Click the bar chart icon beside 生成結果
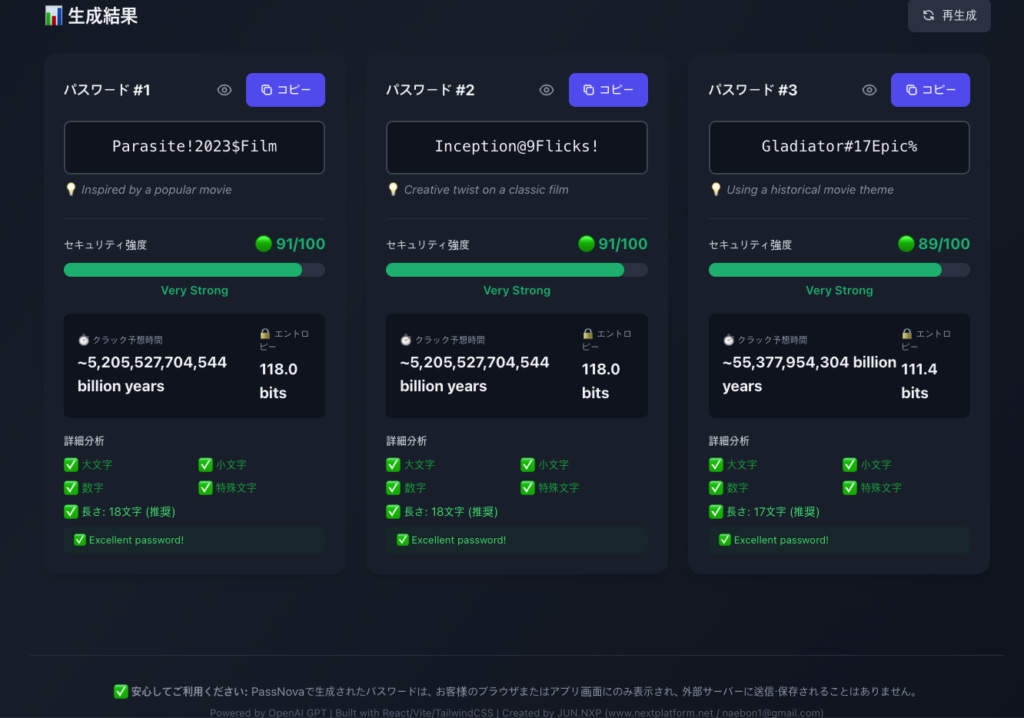The width and height of the screenshot is (1024, 718). [x=53, y=16]
